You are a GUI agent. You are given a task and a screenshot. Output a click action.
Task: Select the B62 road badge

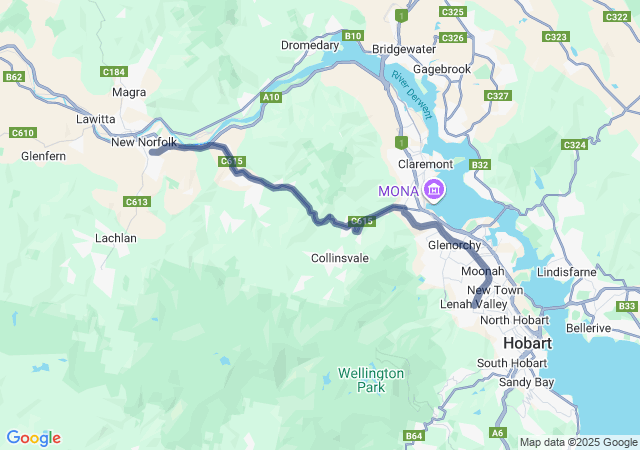pyautogui.click(x=14, y=77)
